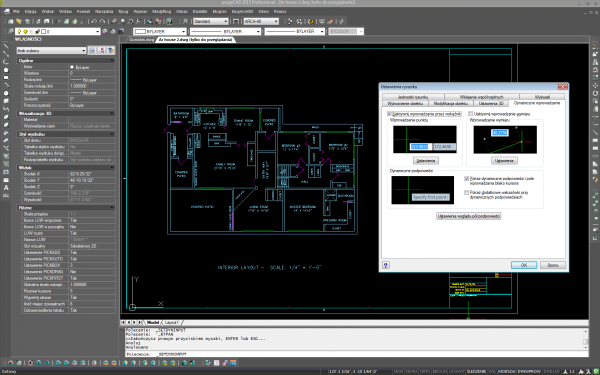
Task: Open the BYLAYER lineweight dropdown
Action: (295, 31)
